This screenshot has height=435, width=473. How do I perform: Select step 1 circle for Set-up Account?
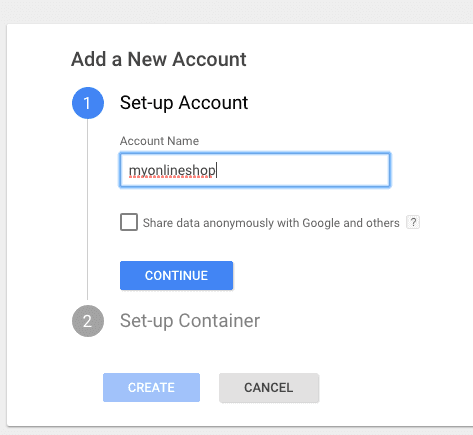pyautogui.click(x=88, y=103)
